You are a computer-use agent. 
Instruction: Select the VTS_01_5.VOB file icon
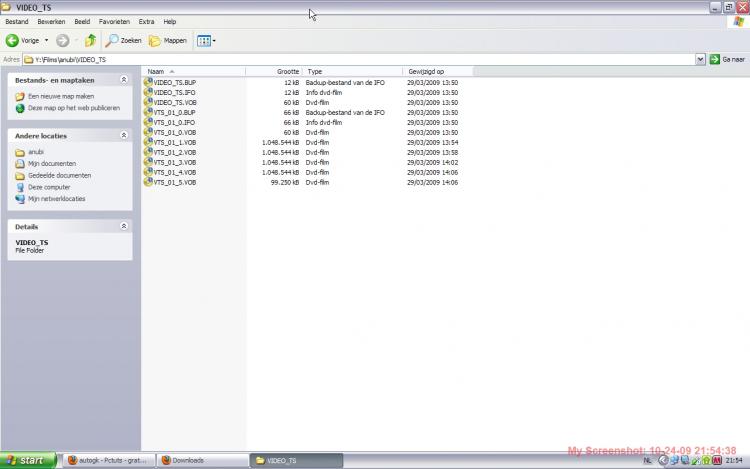click(x=148, y=182)
